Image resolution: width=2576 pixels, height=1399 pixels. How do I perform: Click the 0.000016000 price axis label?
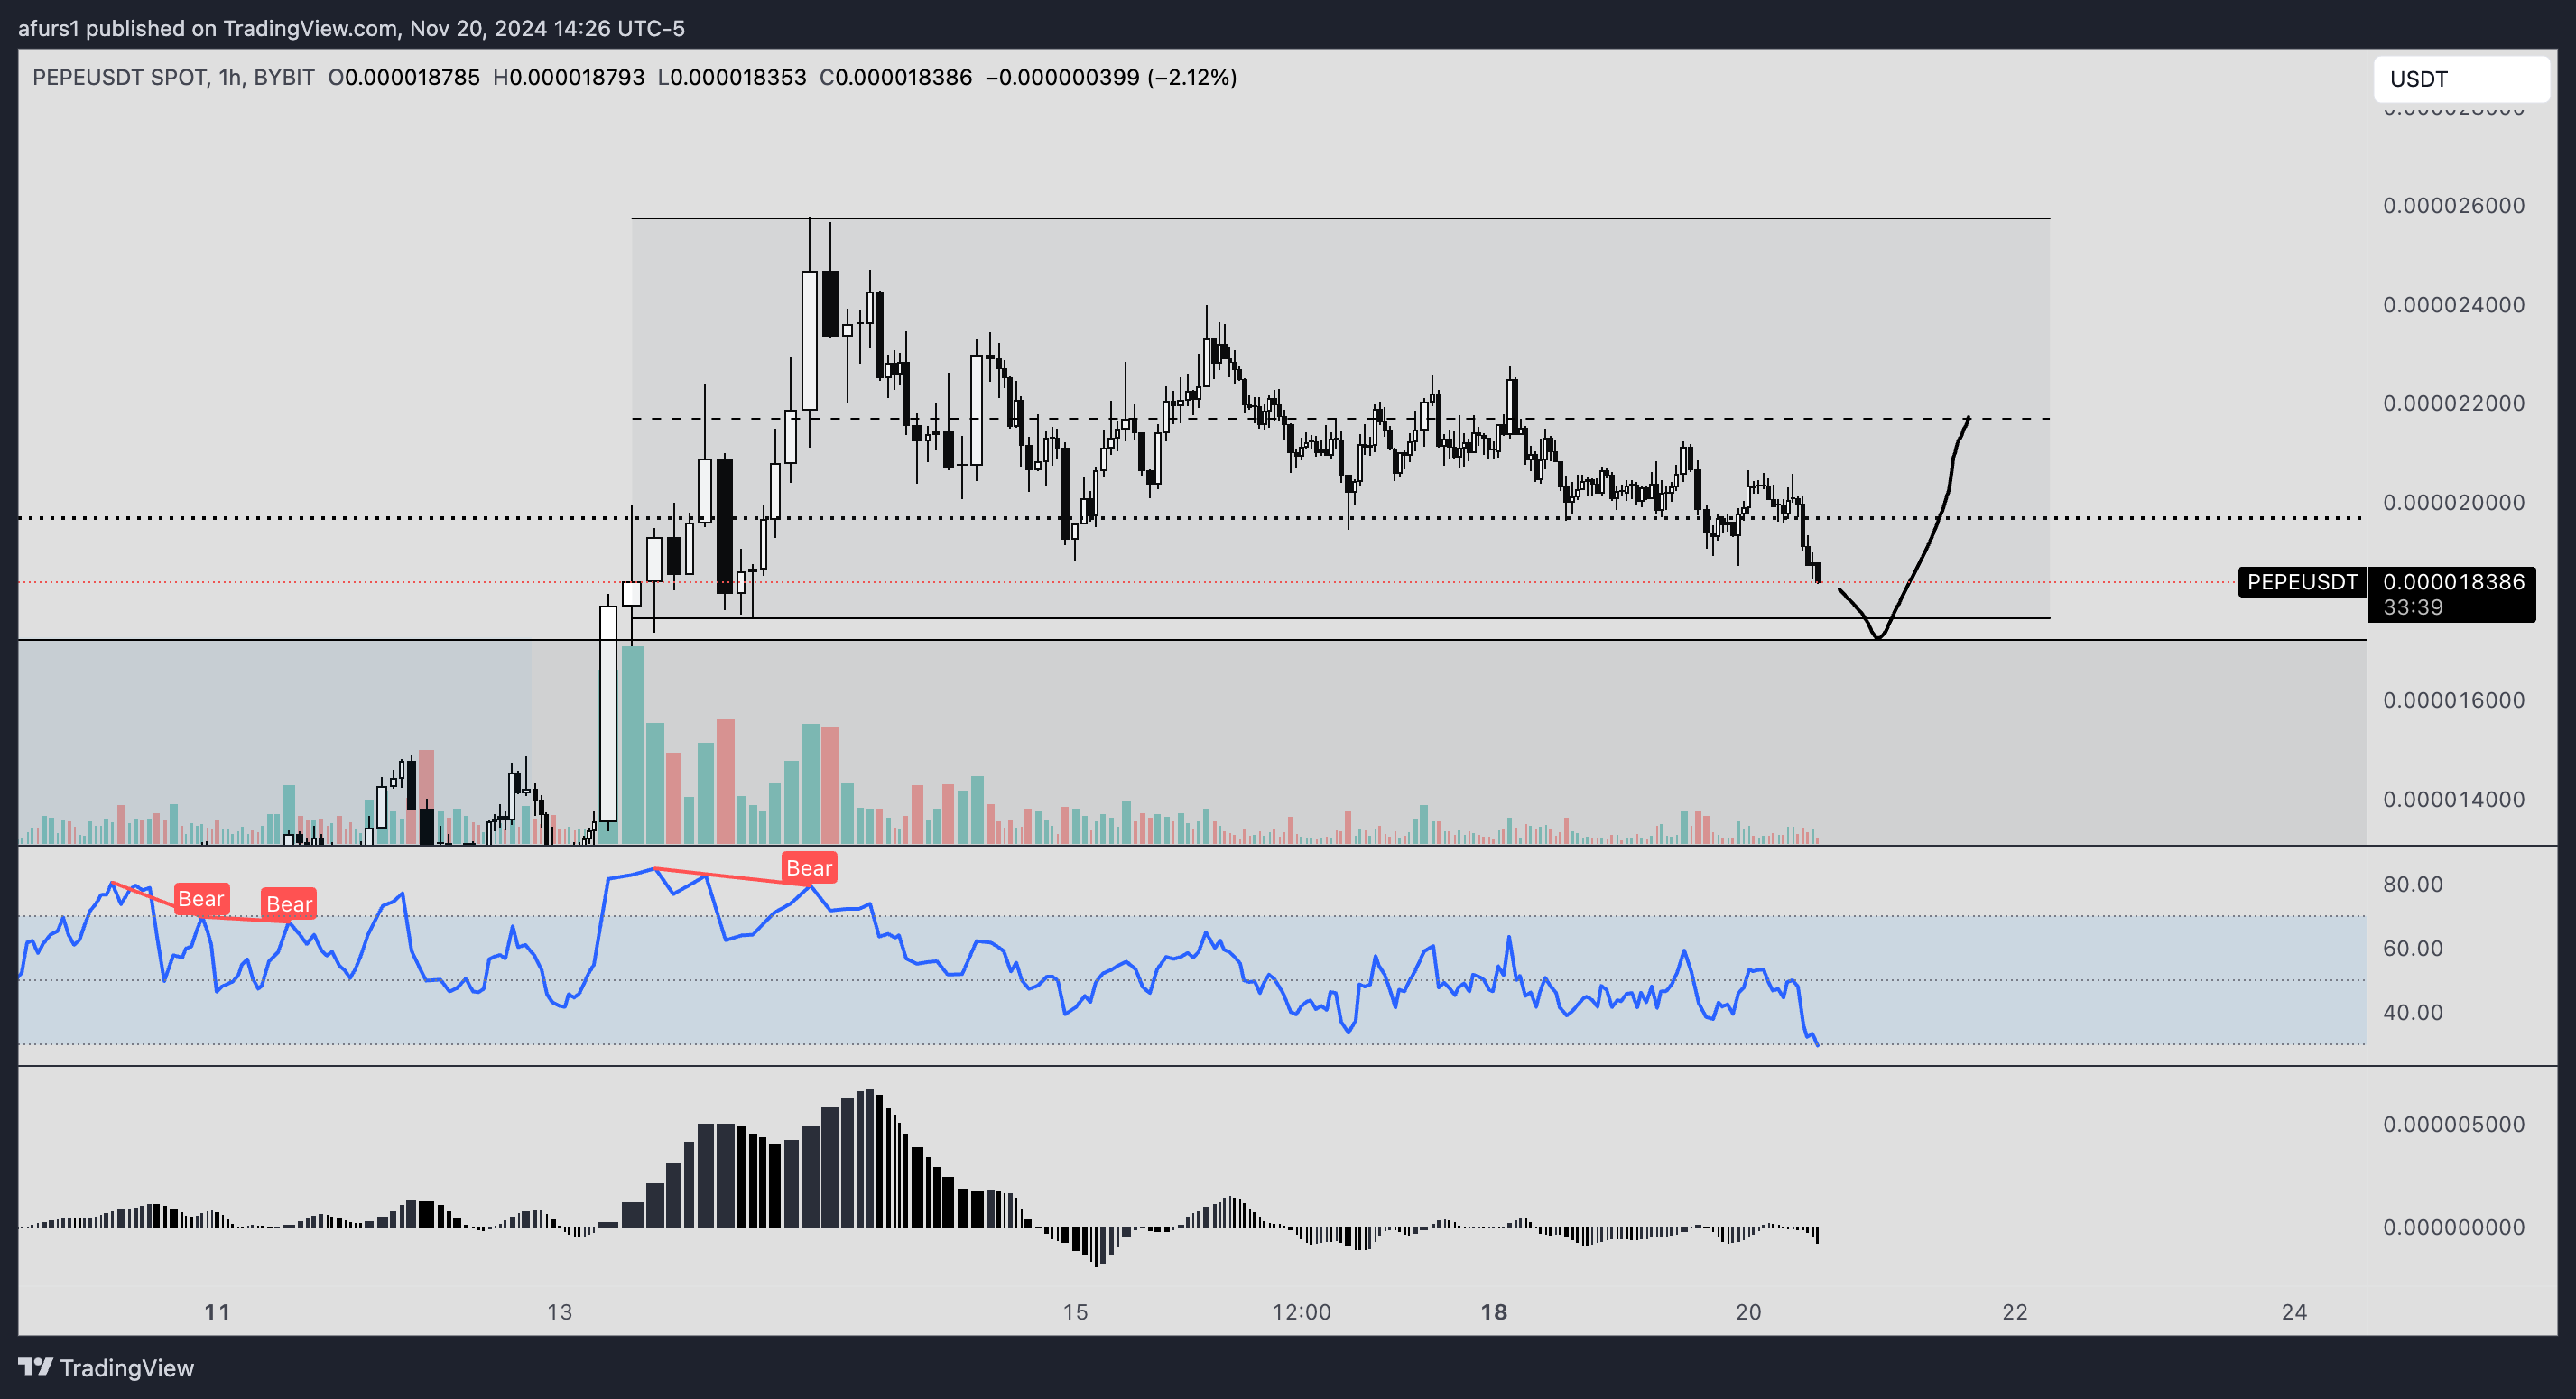coord(2453,700)
